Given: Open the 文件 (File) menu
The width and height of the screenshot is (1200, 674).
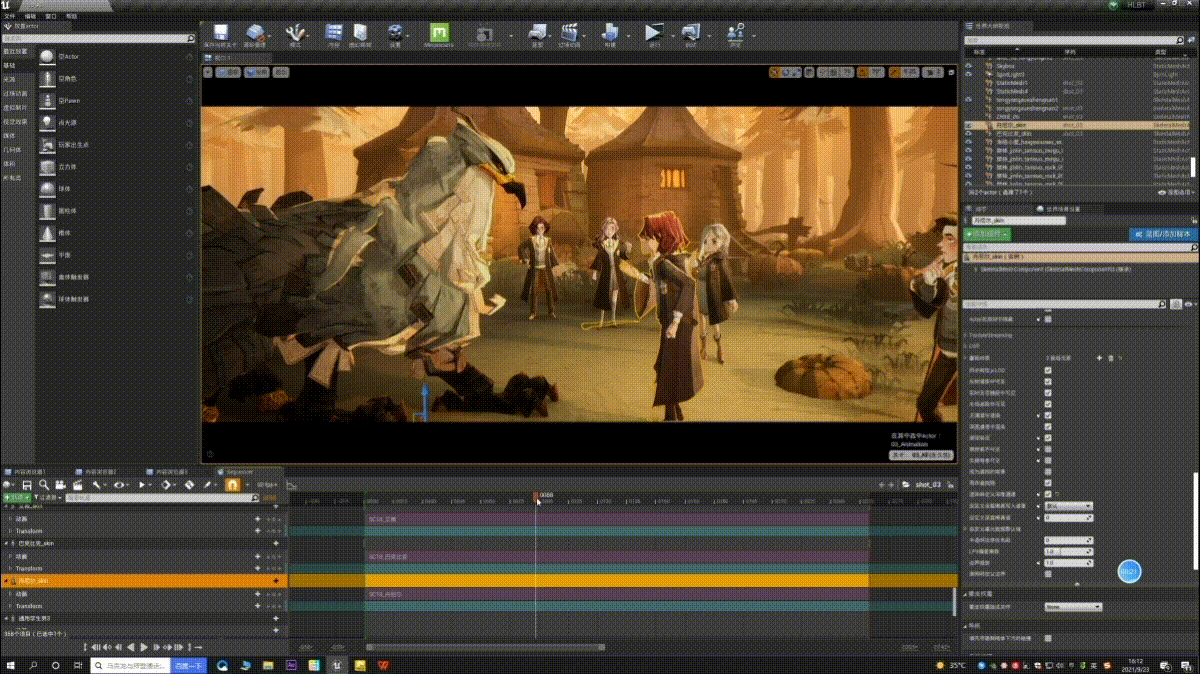Looking at the screenshot, I should [10, 17].
